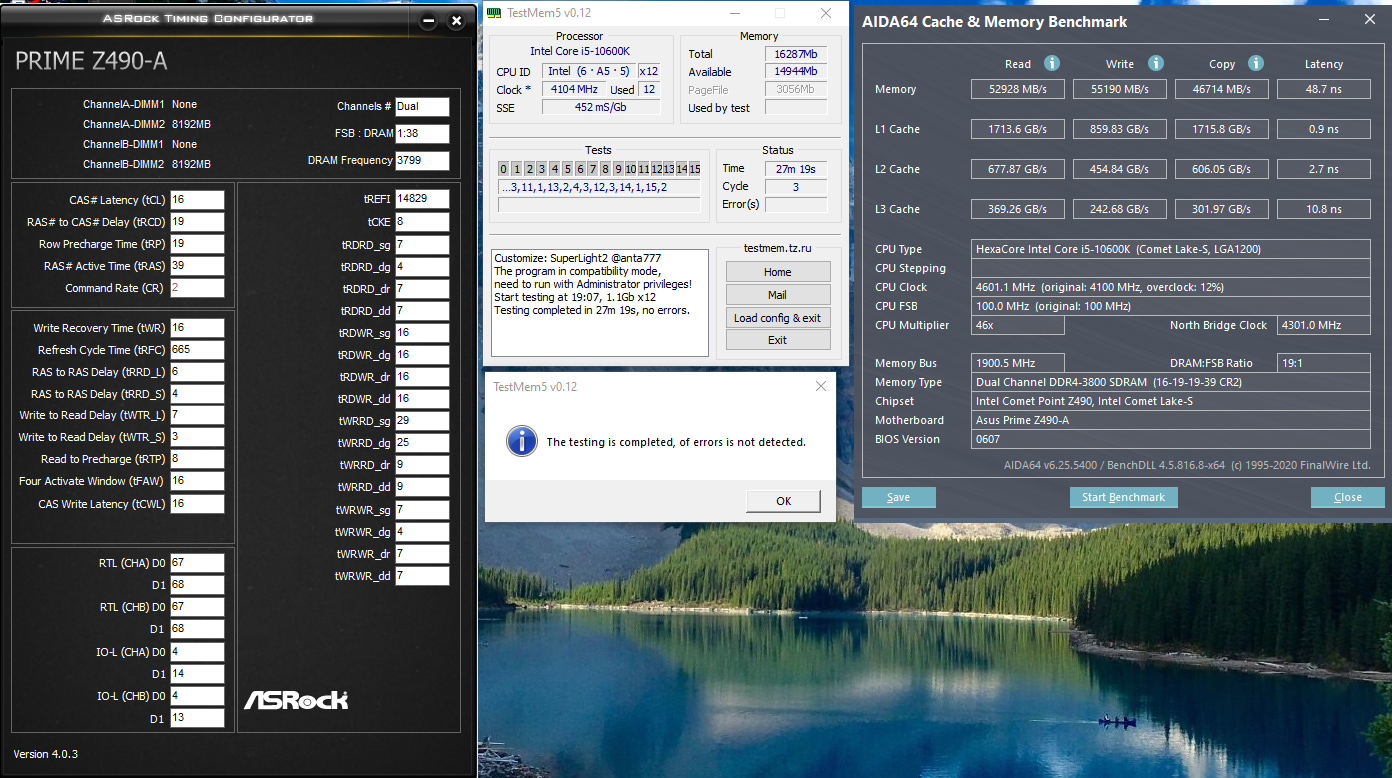The height and width of the screenshot is (778, 1392).
Task: Select the Memory Write value 55190 MB/s
Action: coord(1121,89)
